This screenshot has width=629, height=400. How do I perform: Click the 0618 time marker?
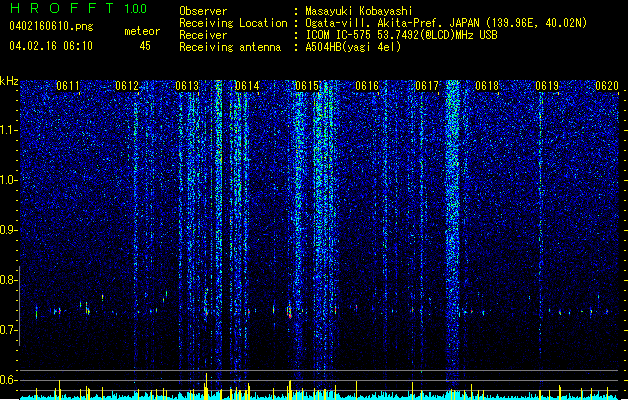[x=487, y=86]
